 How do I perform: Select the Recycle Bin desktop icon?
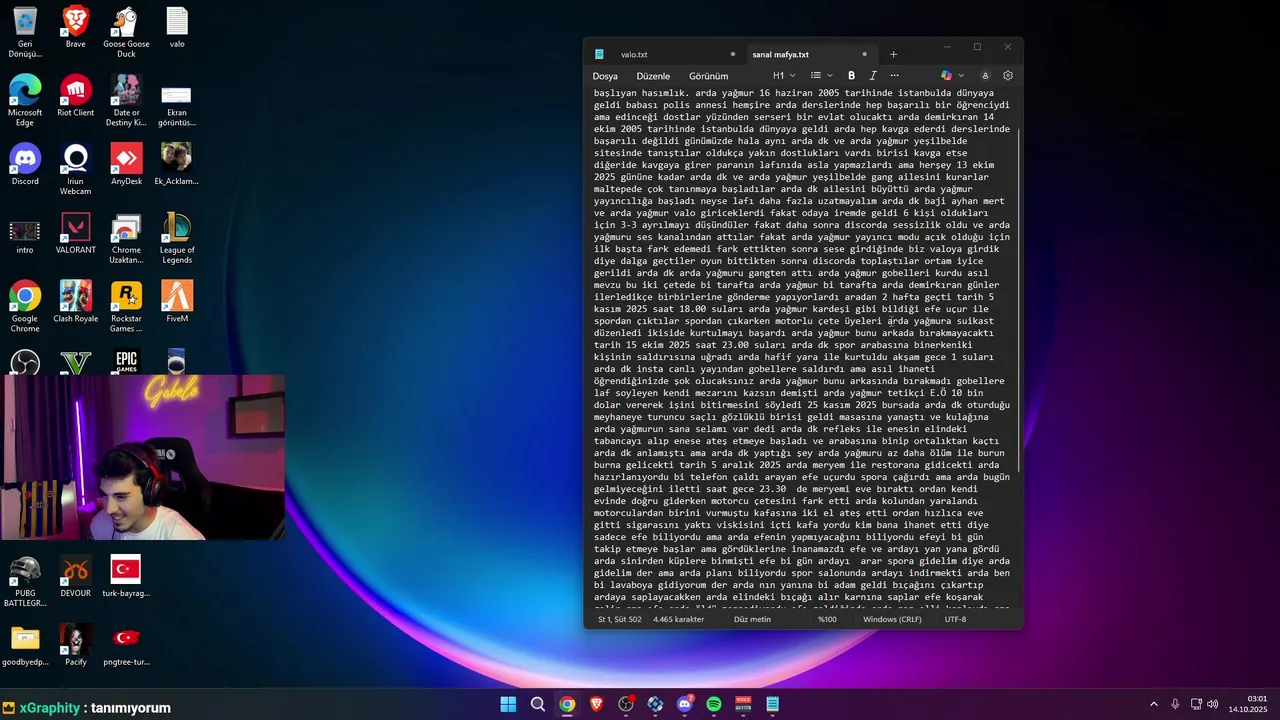(25, 32)
